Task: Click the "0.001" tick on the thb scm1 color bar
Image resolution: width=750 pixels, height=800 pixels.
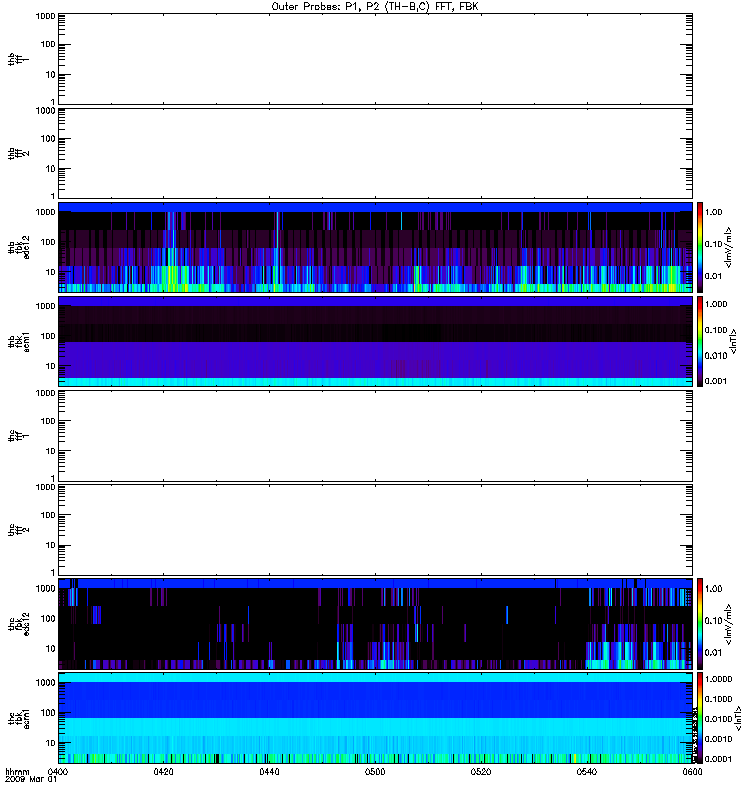Action: click(716, 381)
